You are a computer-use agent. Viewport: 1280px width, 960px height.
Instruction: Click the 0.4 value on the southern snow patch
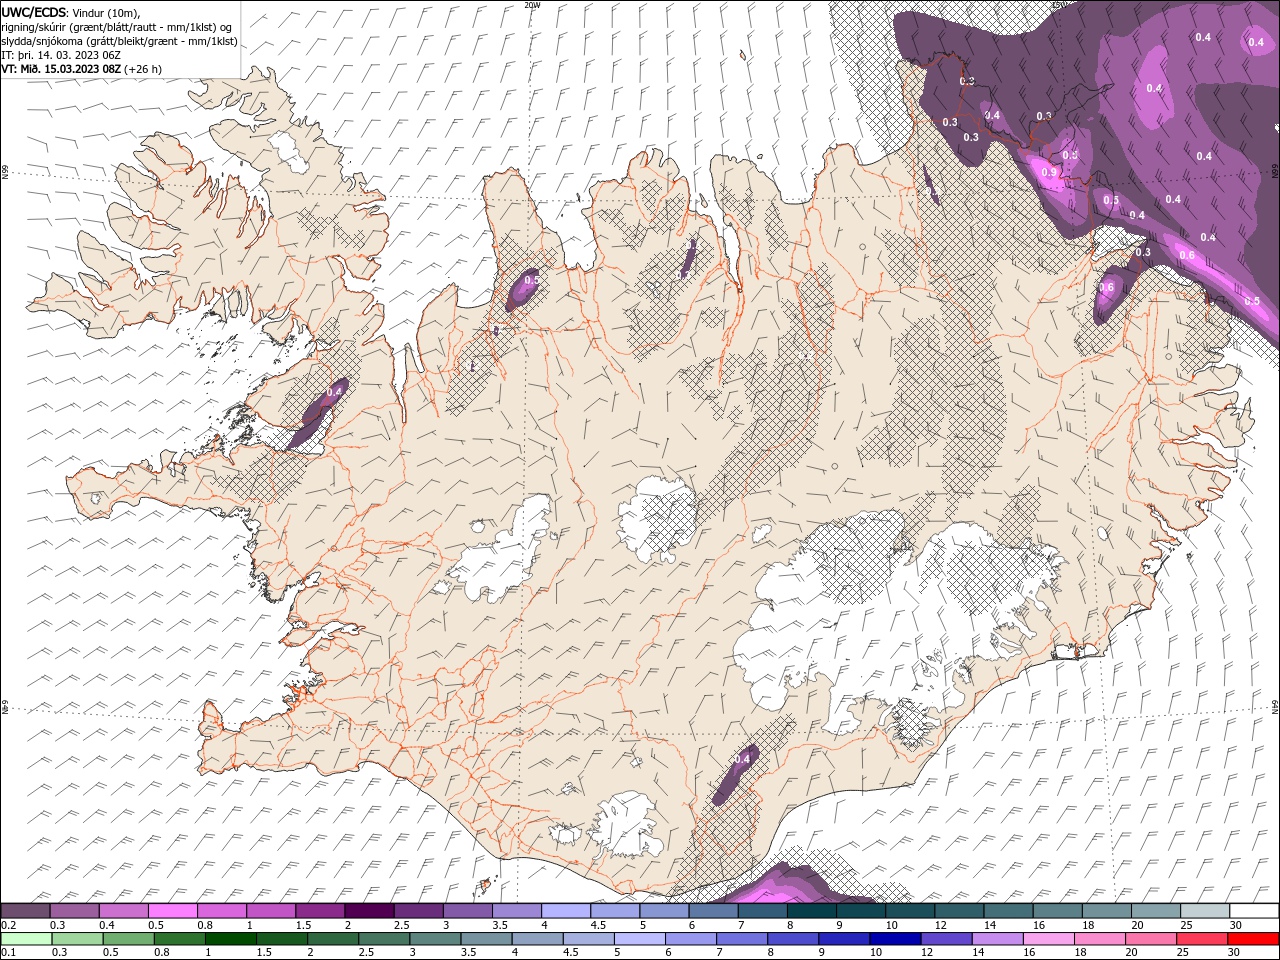pos(742,759)
